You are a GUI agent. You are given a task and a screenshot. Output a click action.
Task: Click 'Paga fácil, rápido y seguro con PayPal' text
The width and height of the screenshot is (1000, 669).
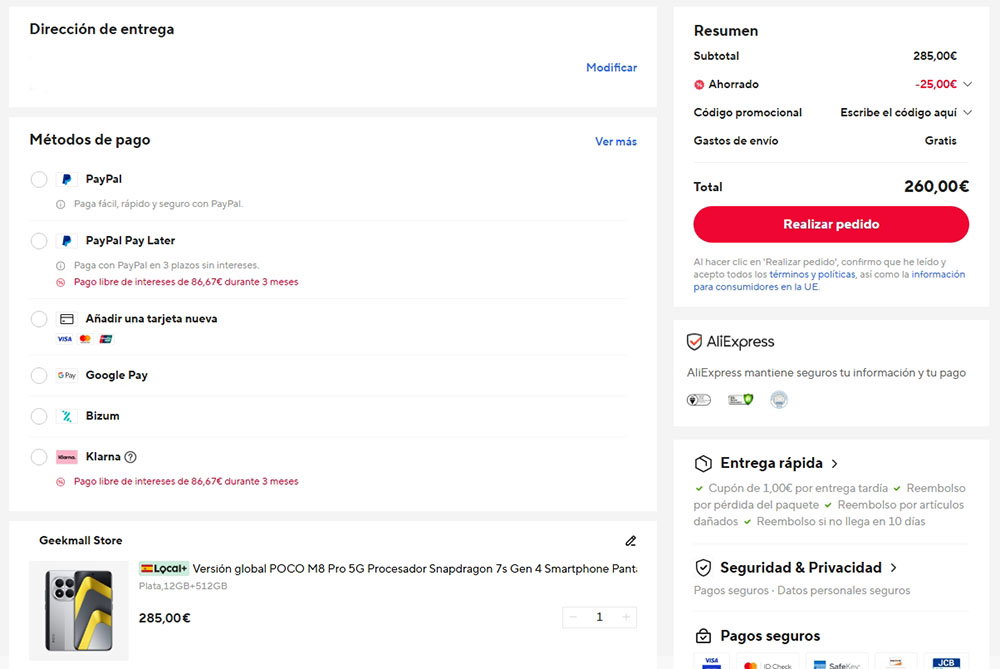[158, 204]
